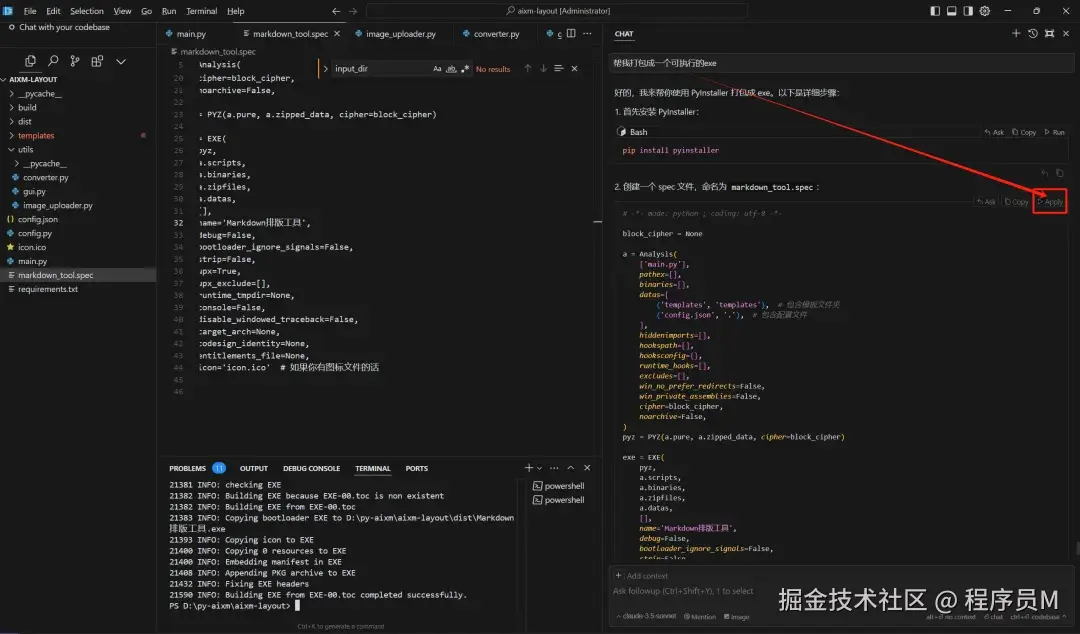Open terminal launch profile dropdown
The height and width of the screenshot is (634, 1080).
(539, 468)
